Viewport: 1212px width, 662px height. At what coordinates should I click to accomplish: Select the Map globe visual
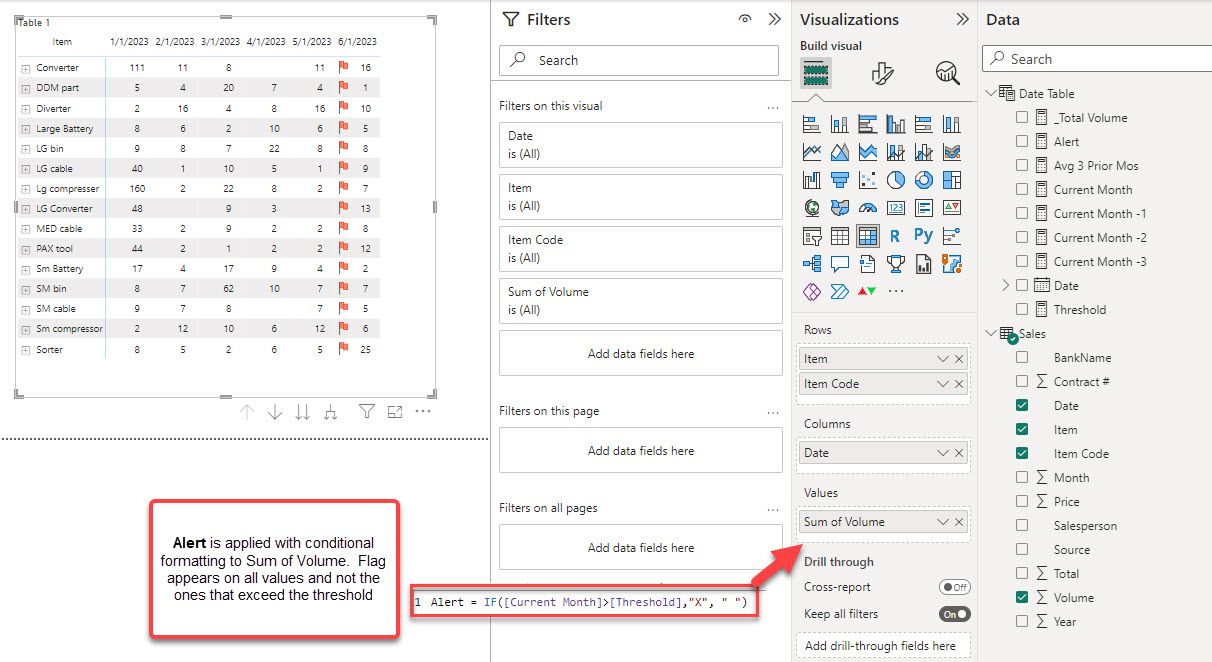click(812, 208)
